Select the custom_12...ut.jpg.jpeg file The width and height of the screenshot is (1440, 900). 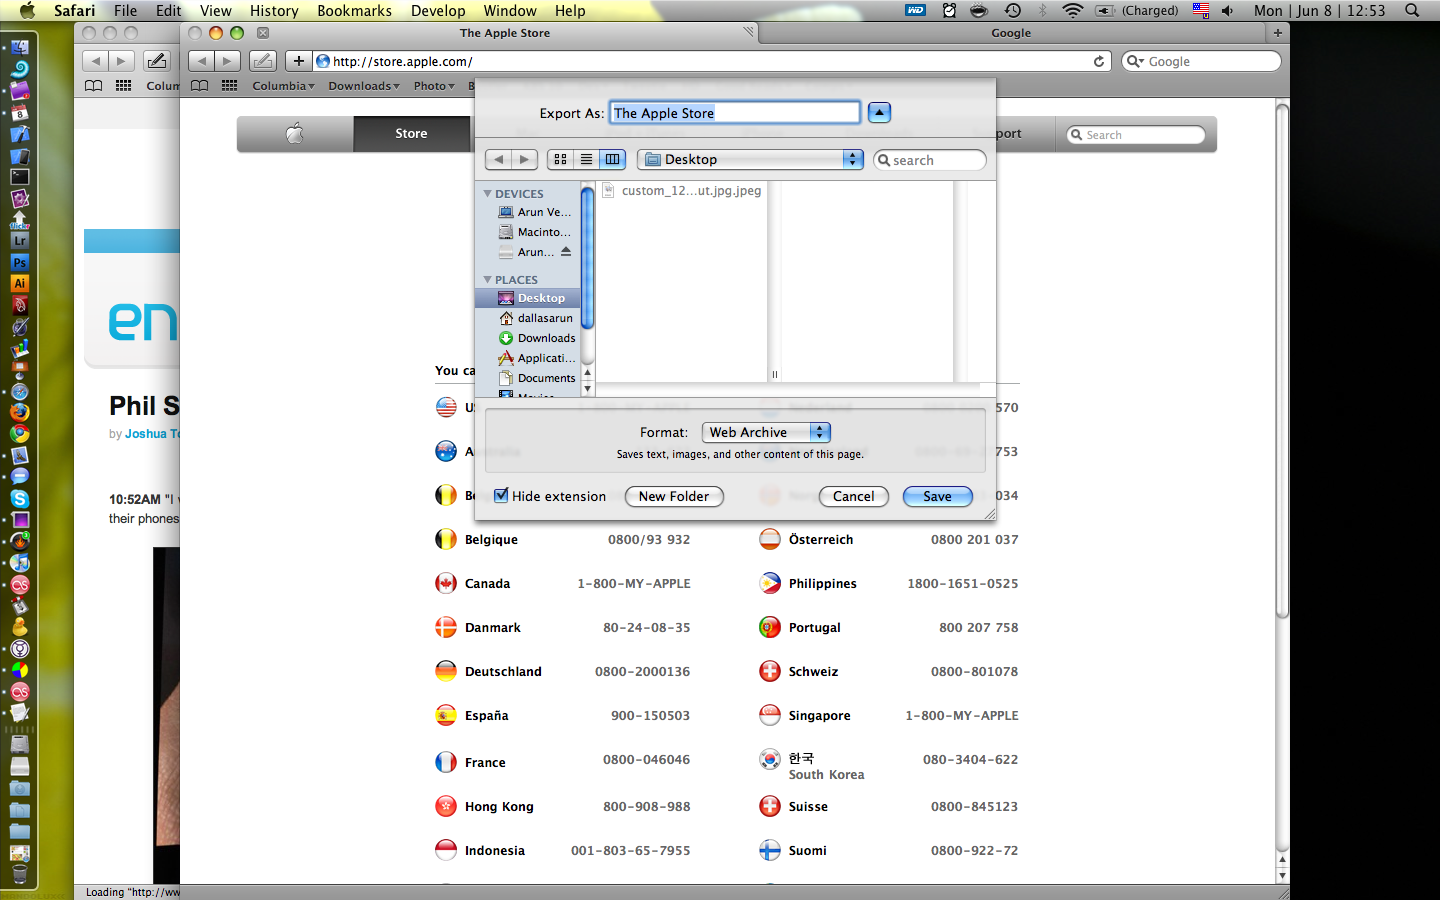pyautogui.click(x=682, y=191)
